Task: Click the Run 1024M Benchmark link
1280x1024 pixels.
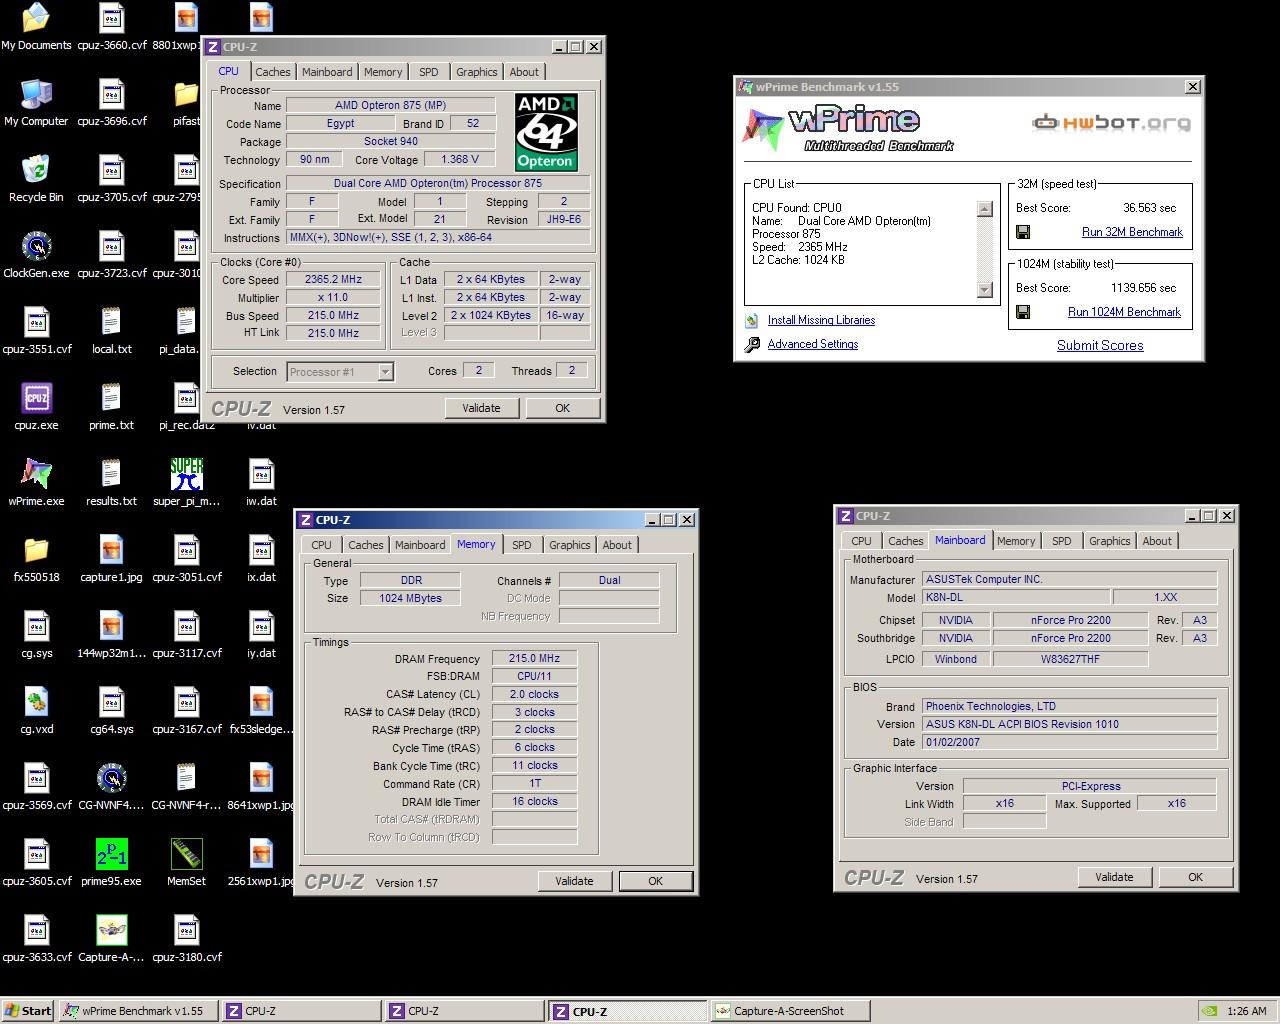Action: click(x=1124, y=312)
